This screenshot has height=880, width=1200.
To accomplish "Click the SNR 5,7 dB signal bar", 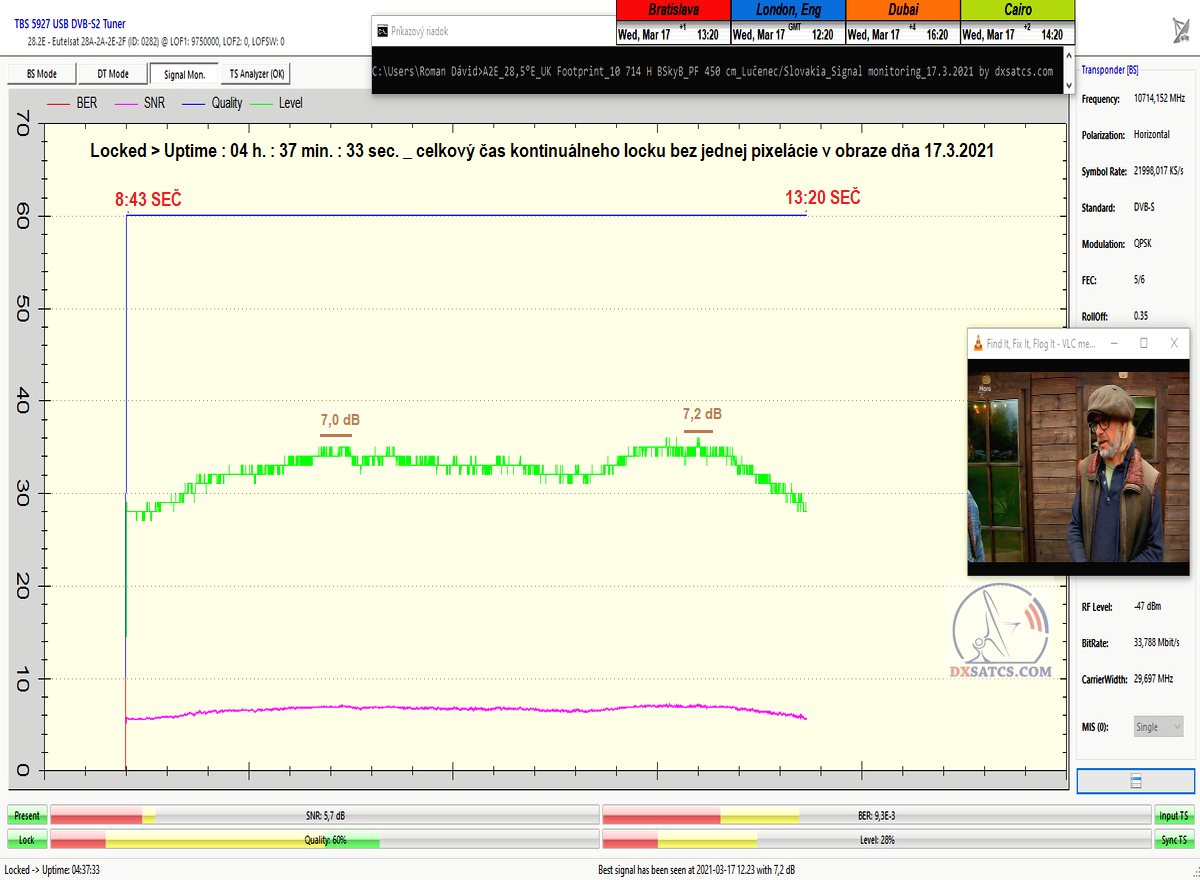I will point(324,816).
